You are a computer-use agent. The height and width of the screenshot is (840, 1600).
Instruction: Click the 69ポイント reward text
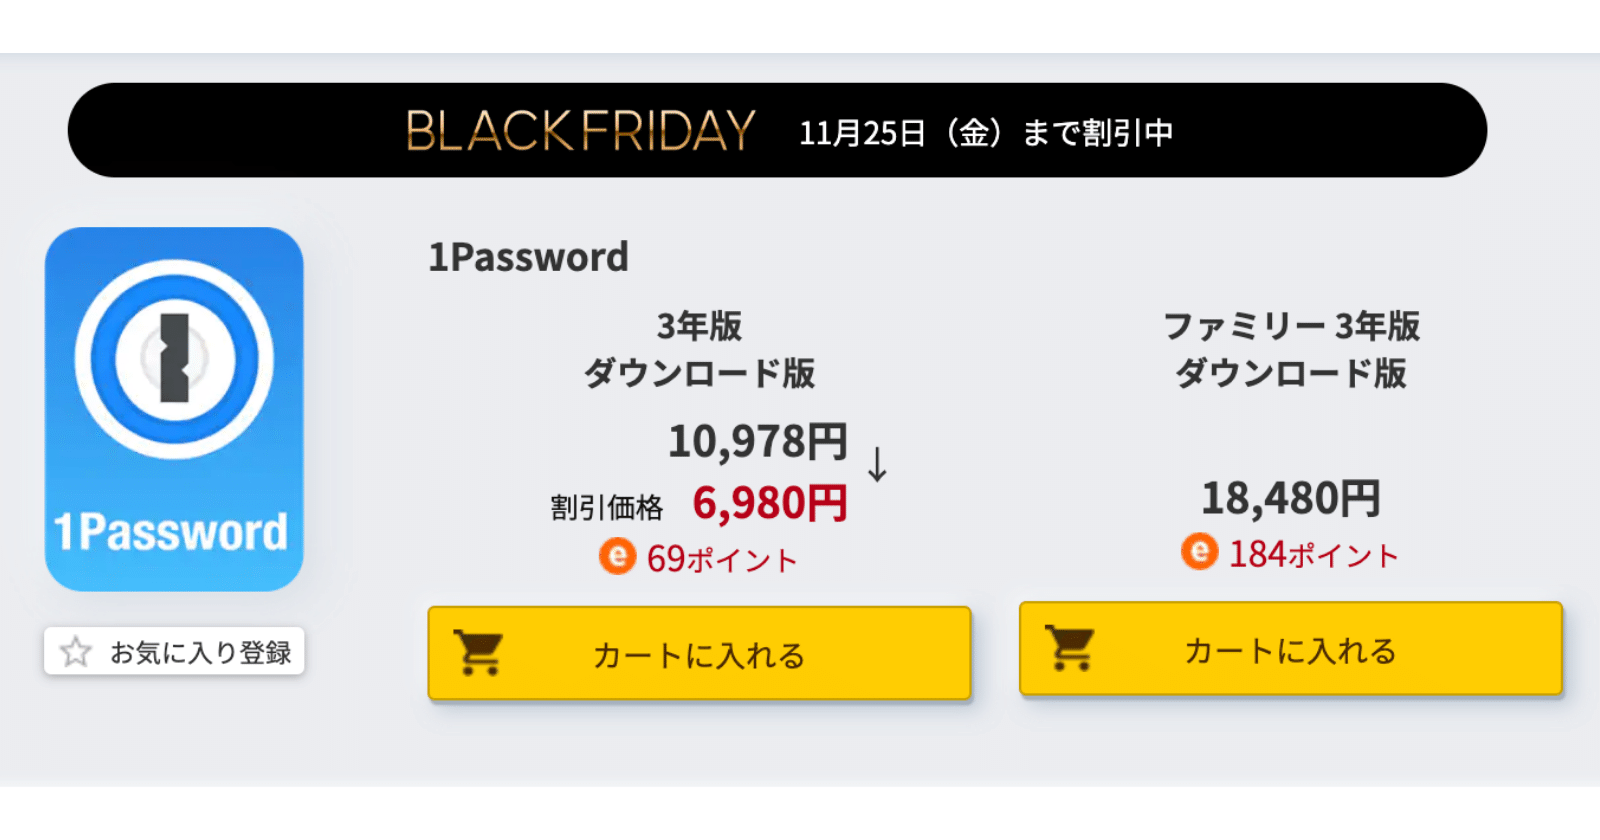722,558
